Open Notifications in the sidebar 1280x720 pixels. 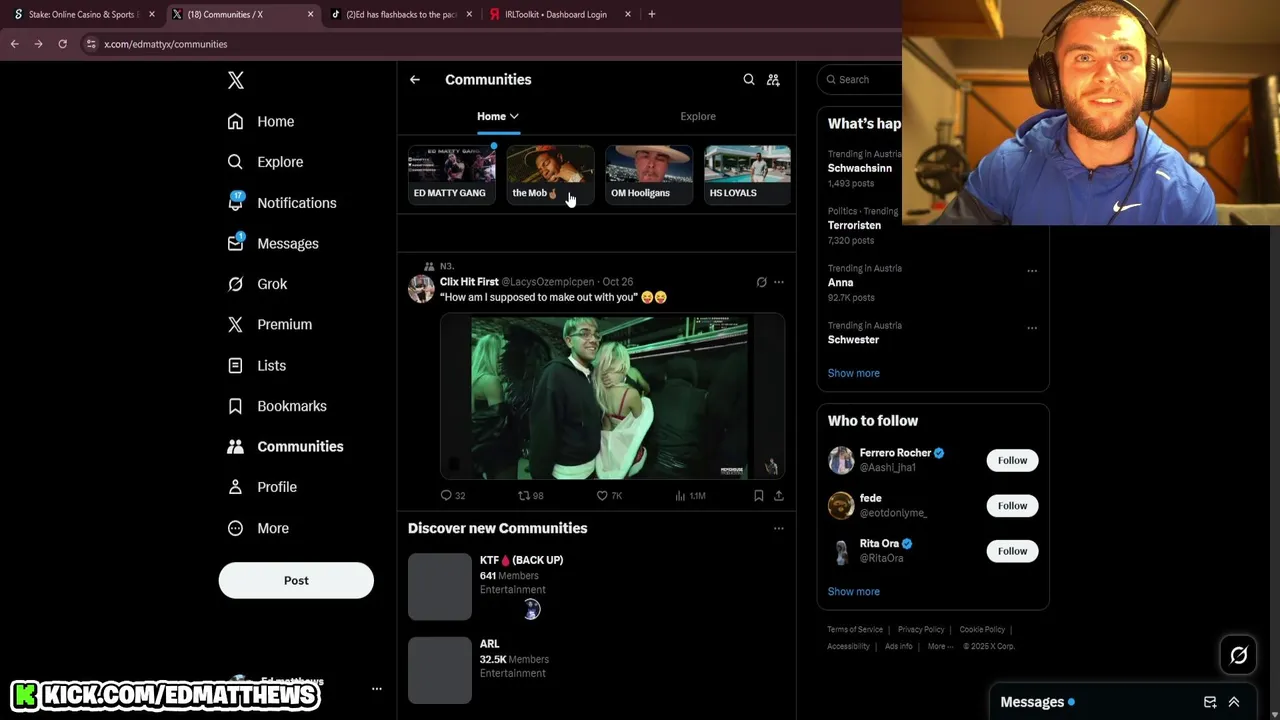click(x=281, y=202)
